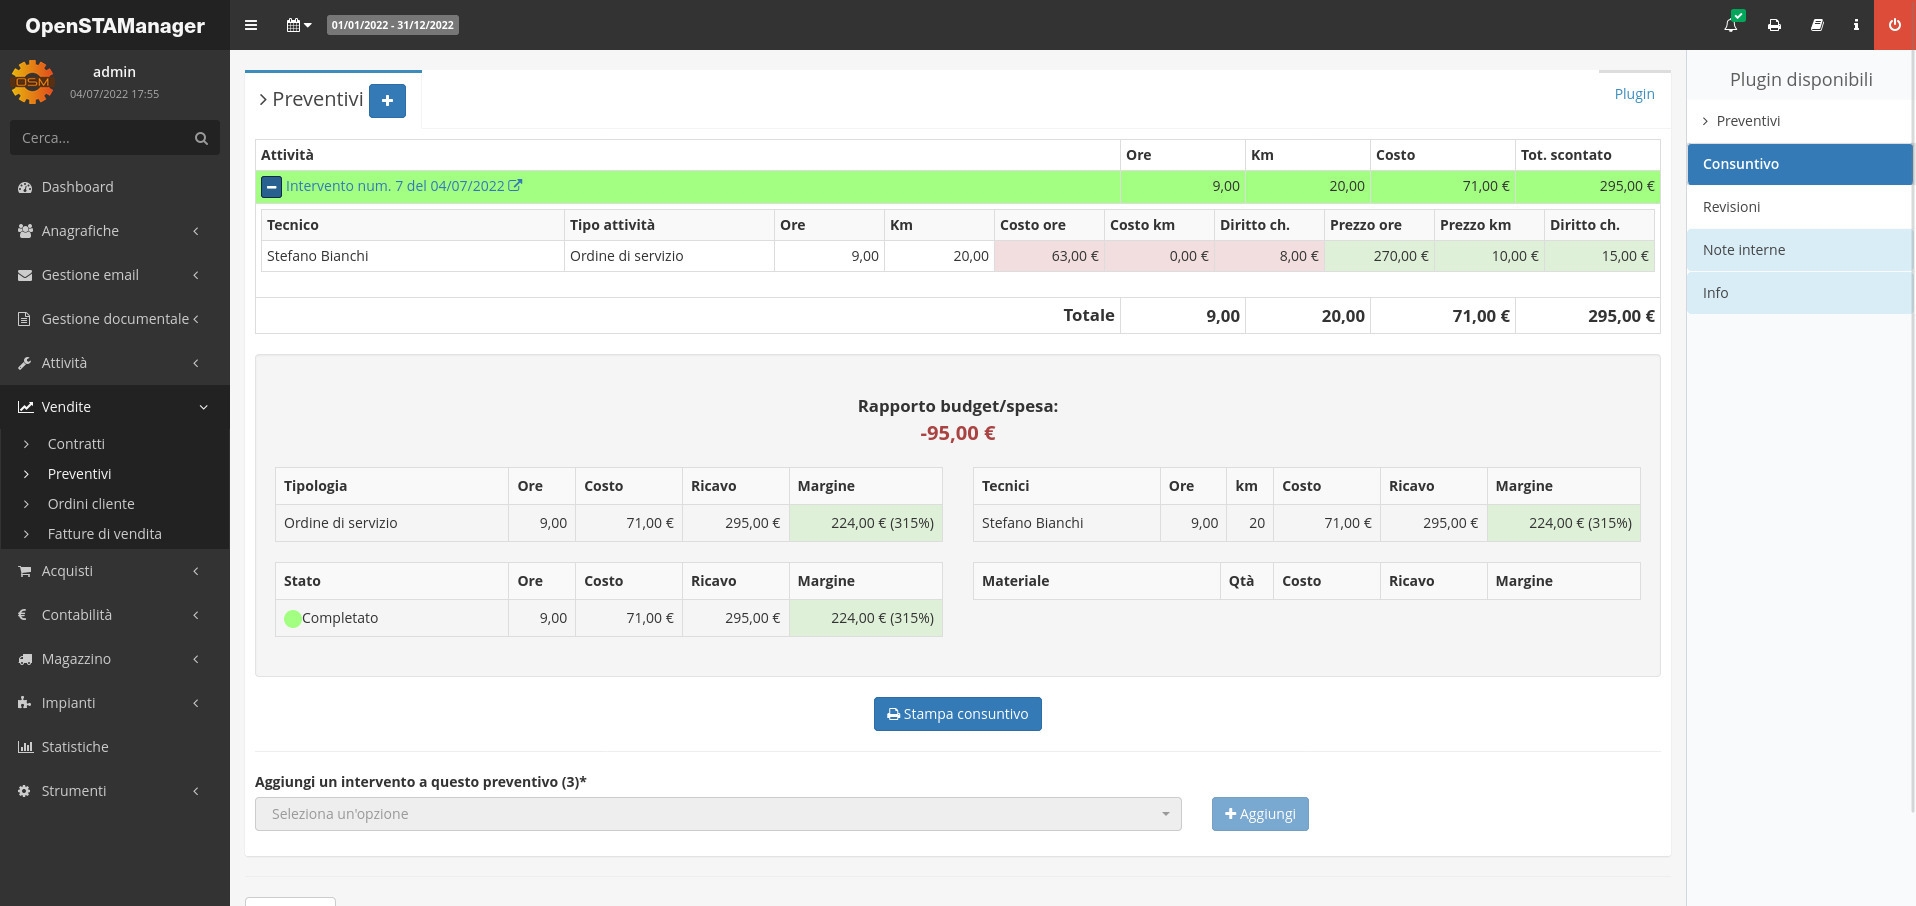Screen dimensions: 1916x906
Task: Open the notifications bell icon
Action: [x=1731, y=25]
